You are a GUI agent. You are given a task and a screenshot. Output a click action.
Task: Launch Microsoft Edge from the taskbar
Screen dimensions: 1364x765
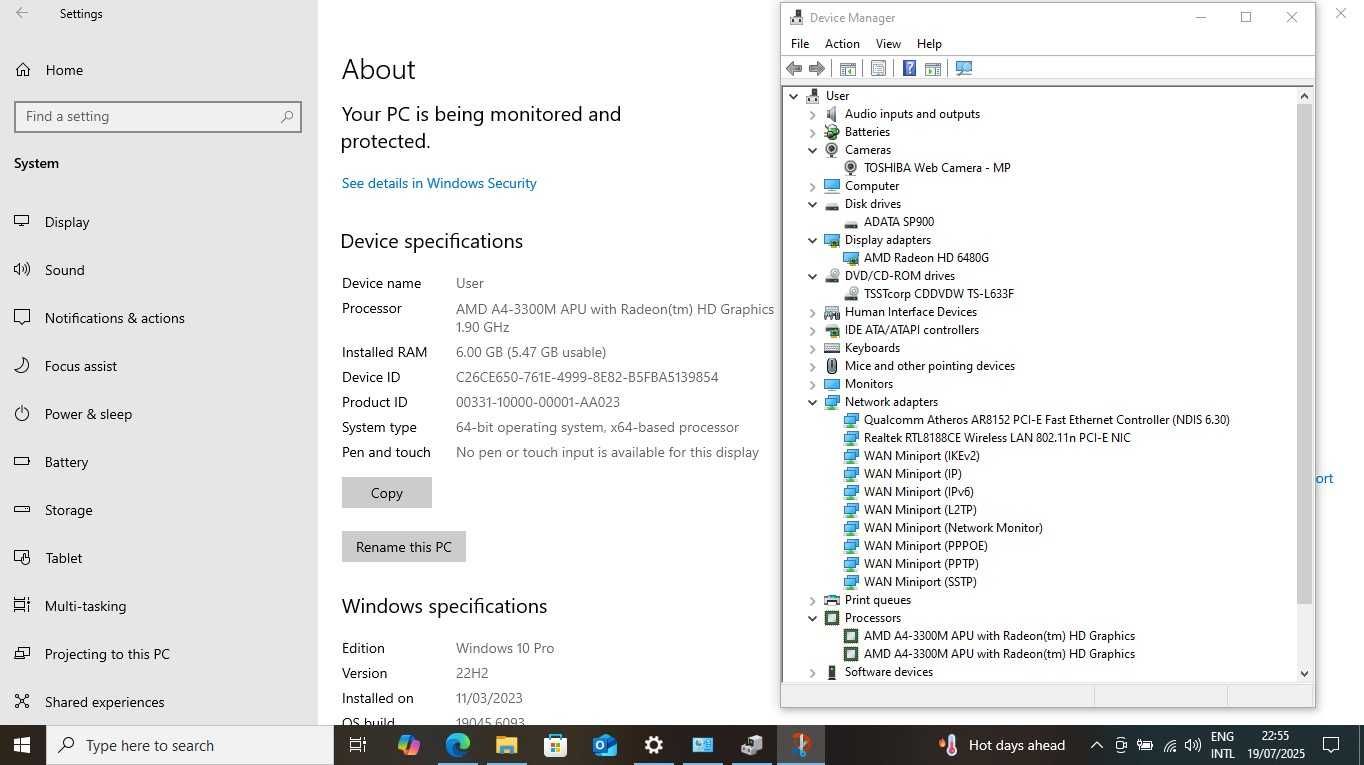point(457,745)
